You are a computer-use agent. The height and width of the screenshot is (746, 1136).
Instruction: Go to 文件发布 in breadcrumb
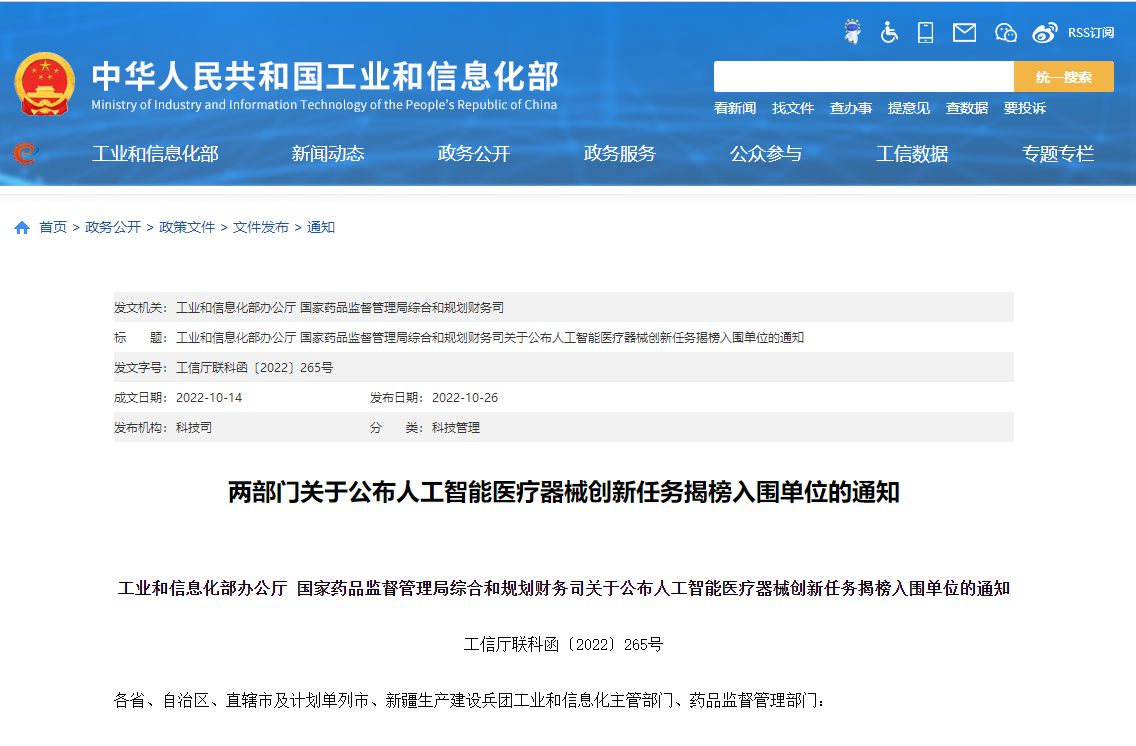click(261, 227)
